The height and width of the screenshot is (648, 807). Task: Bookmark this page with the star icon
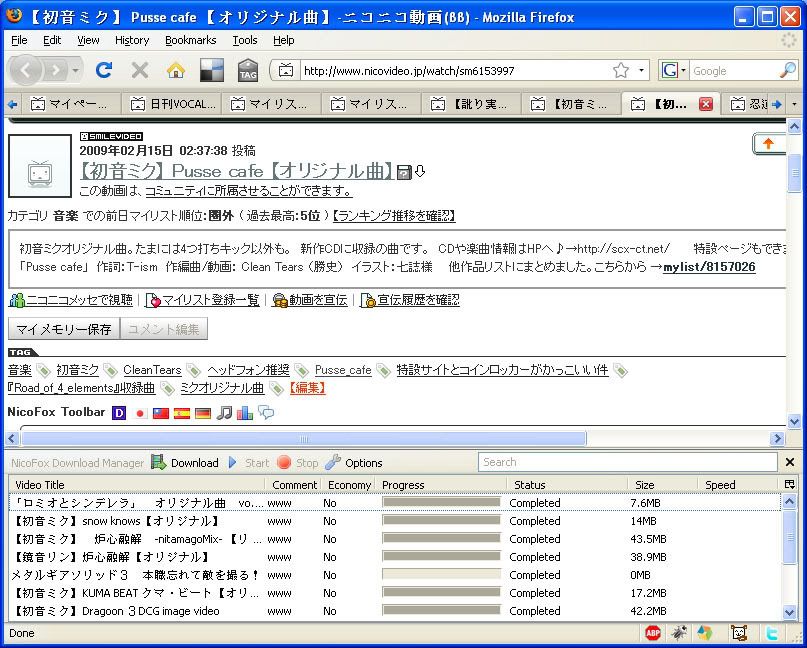621,71
